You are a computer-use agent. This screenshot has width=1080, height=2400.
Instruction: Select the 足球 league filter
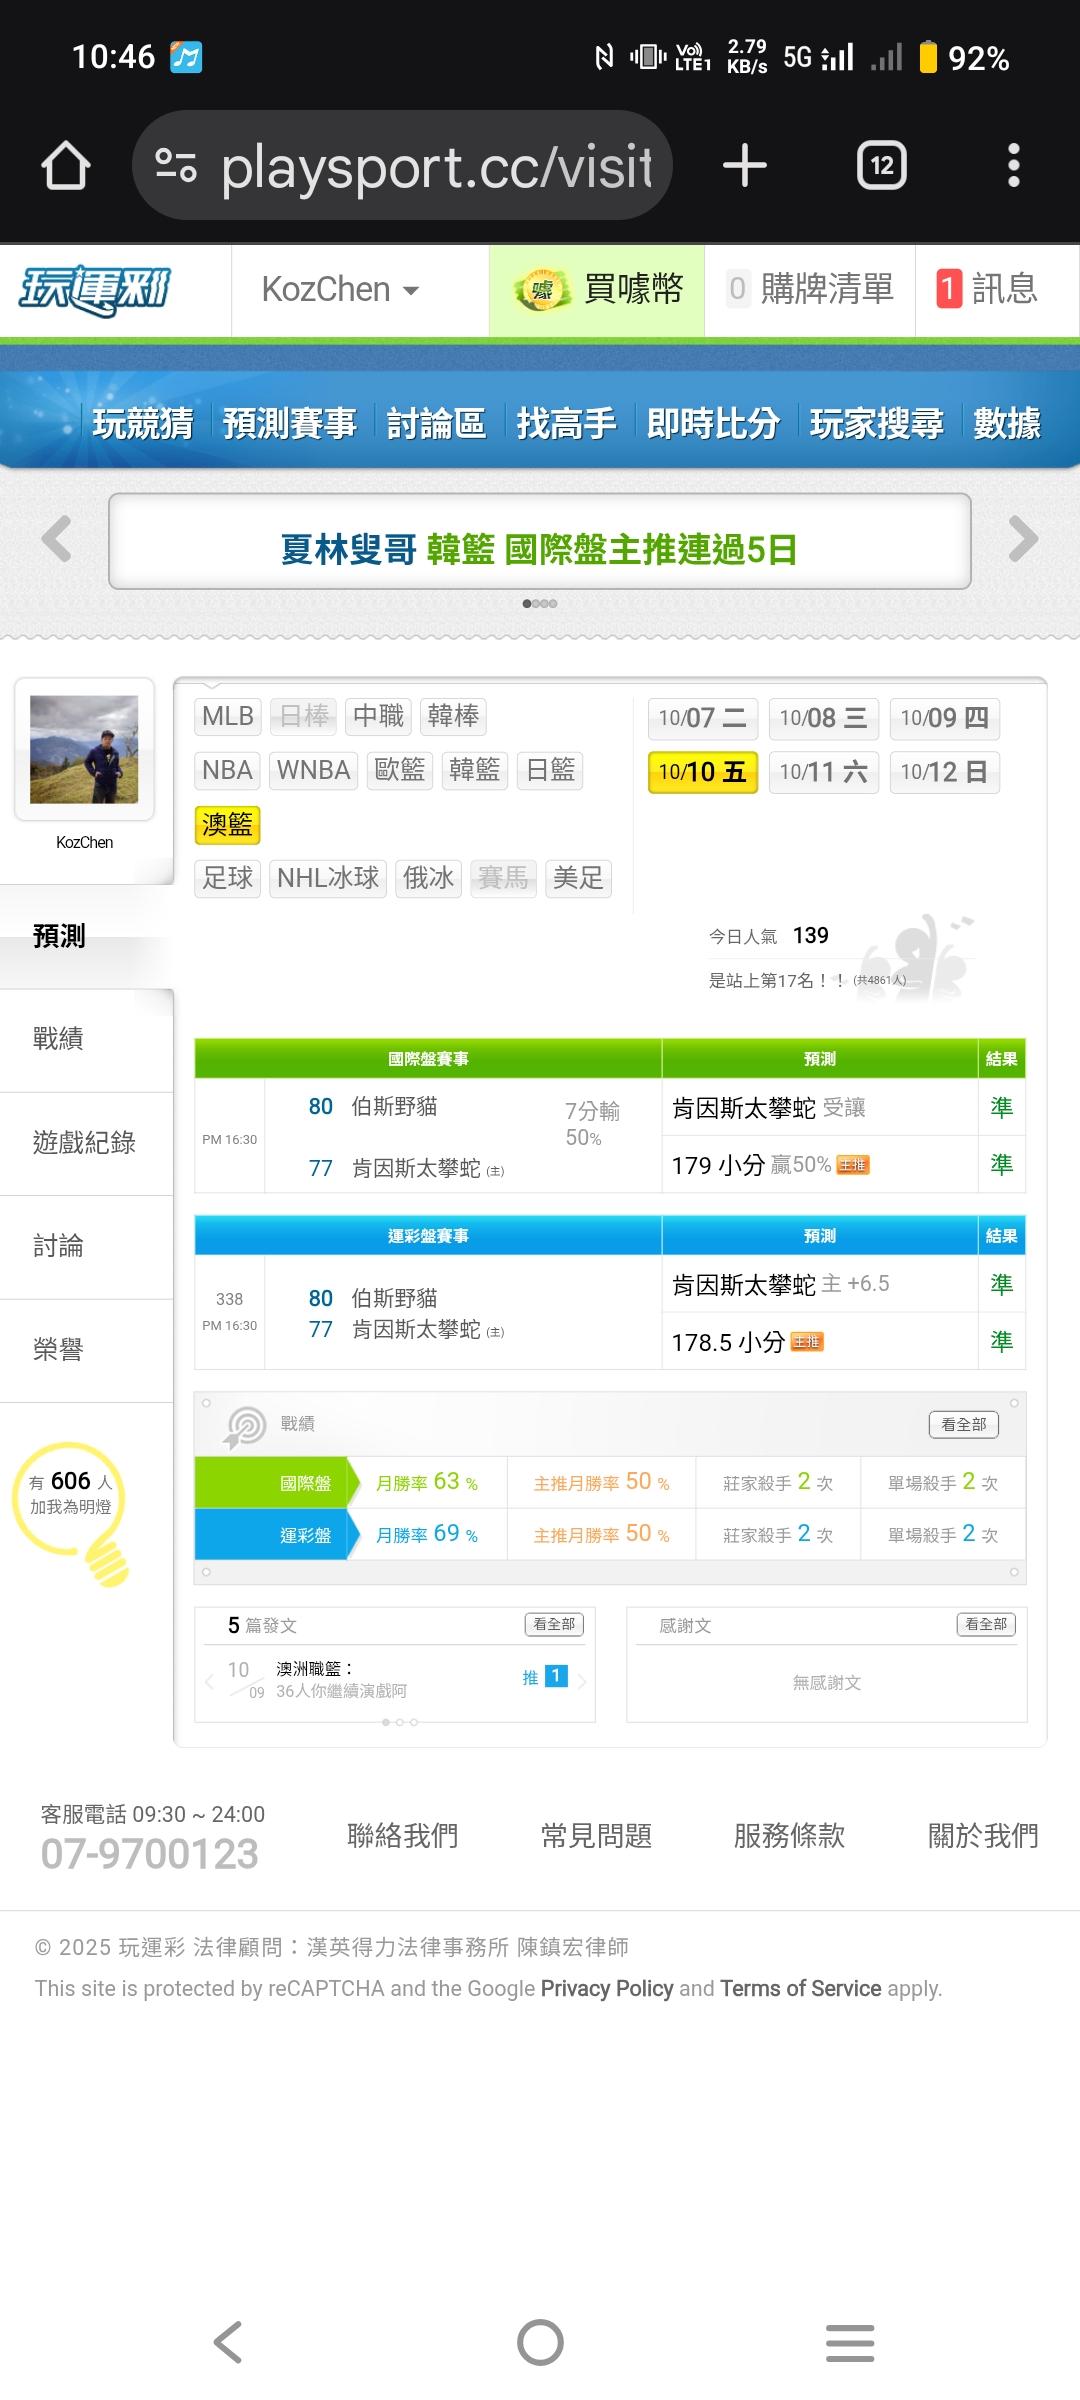point(228,878)
